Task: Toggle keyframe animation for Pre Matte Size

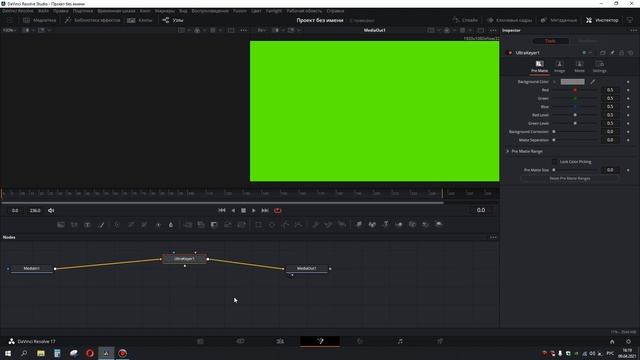Action: (628, 170)
